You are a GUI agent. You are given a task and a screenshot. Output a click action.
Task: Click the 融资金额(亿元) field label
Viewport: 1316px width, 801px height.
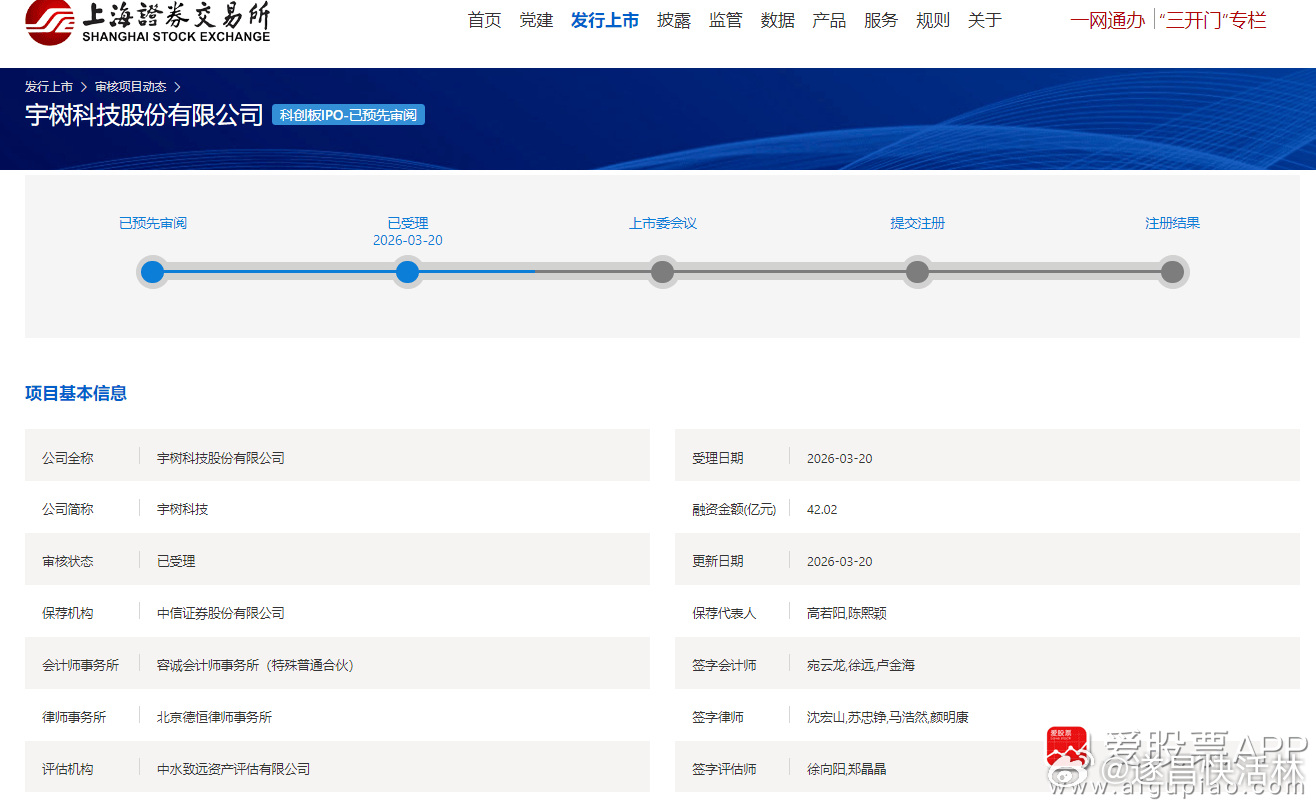[734, 509]
